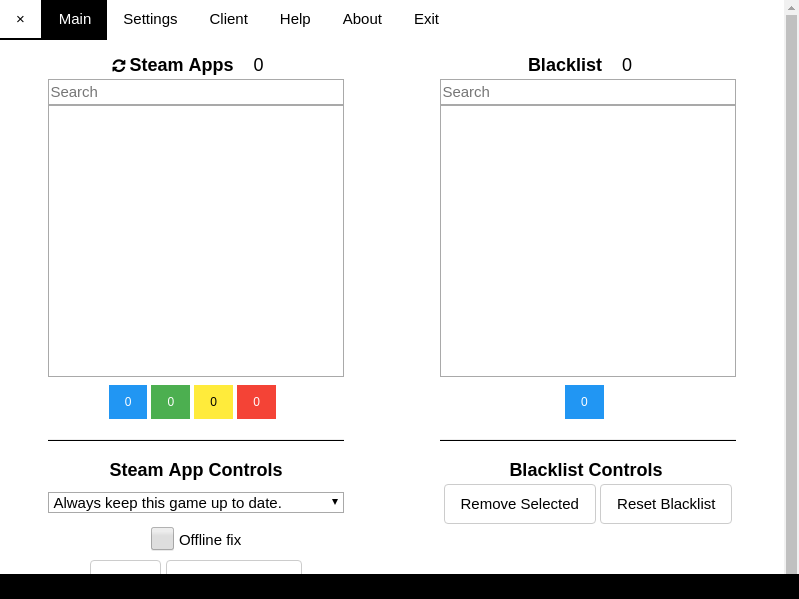
Task: Open the About tab
Action: (362, 19)
